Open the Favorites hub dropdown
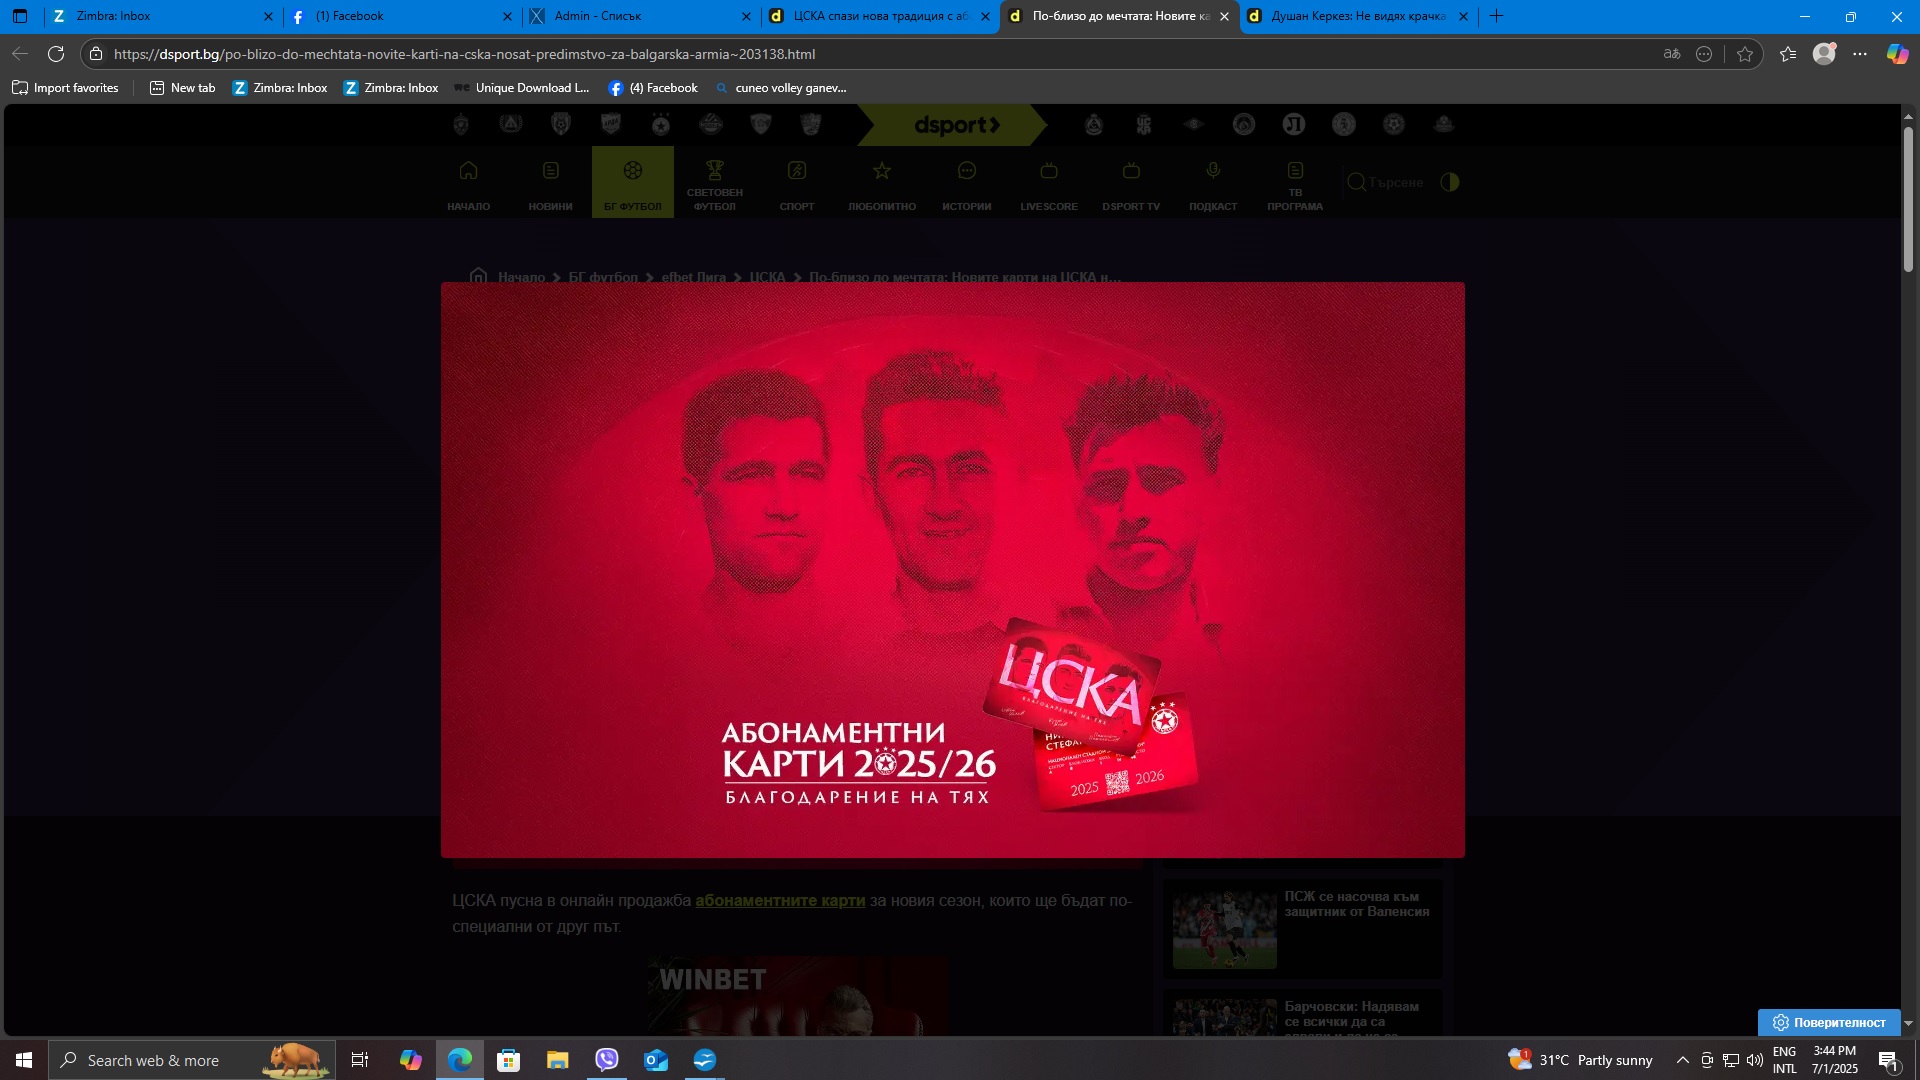The image size is (1920, 1080). [x=1788, y=54]
